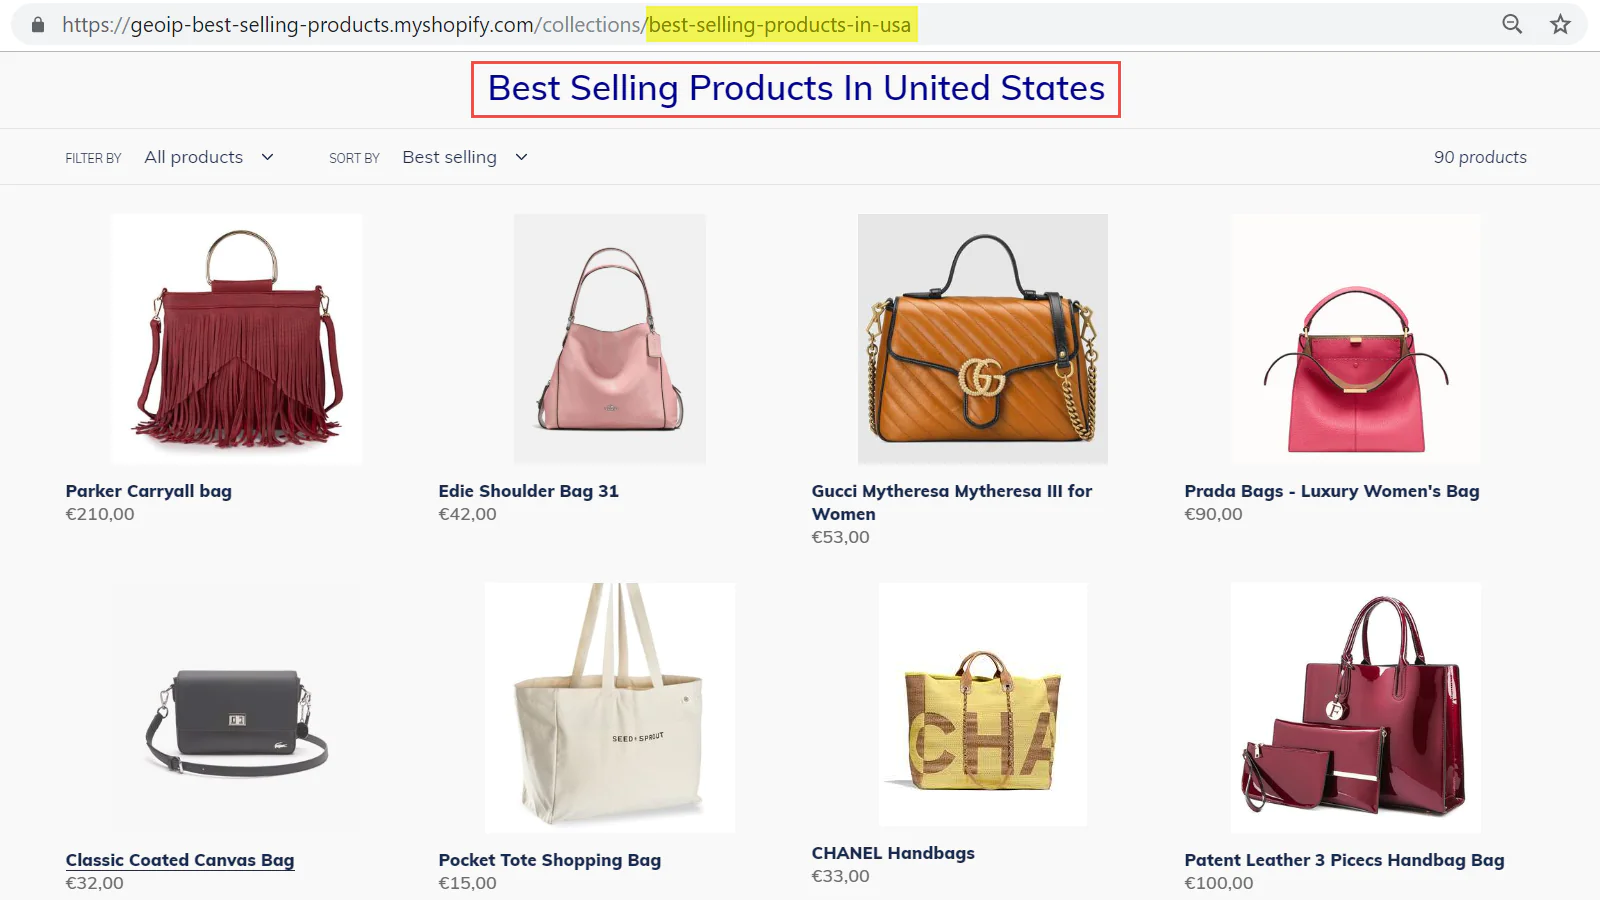
Task: Click the padlock site security icon
Action: pyautogui.click(x=38, y=24)
